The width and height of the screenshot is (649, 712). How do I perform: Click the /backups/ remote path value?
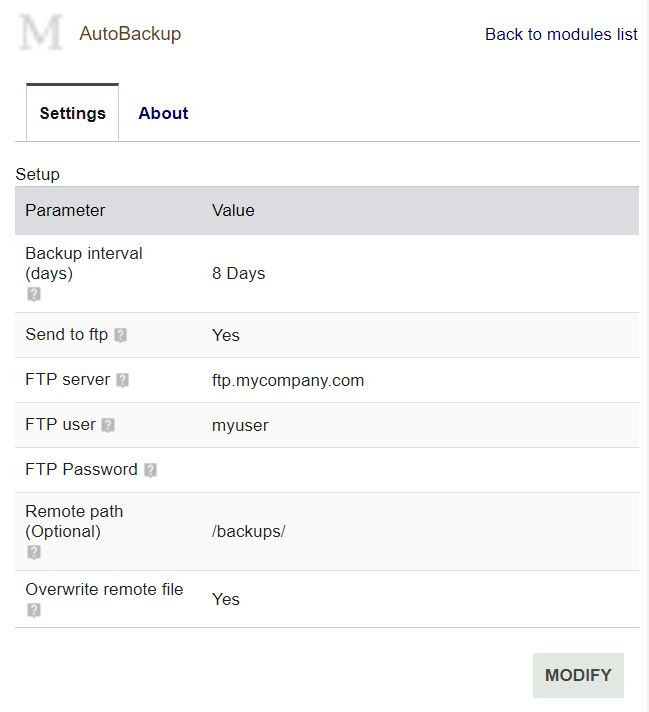click(248, 531)
